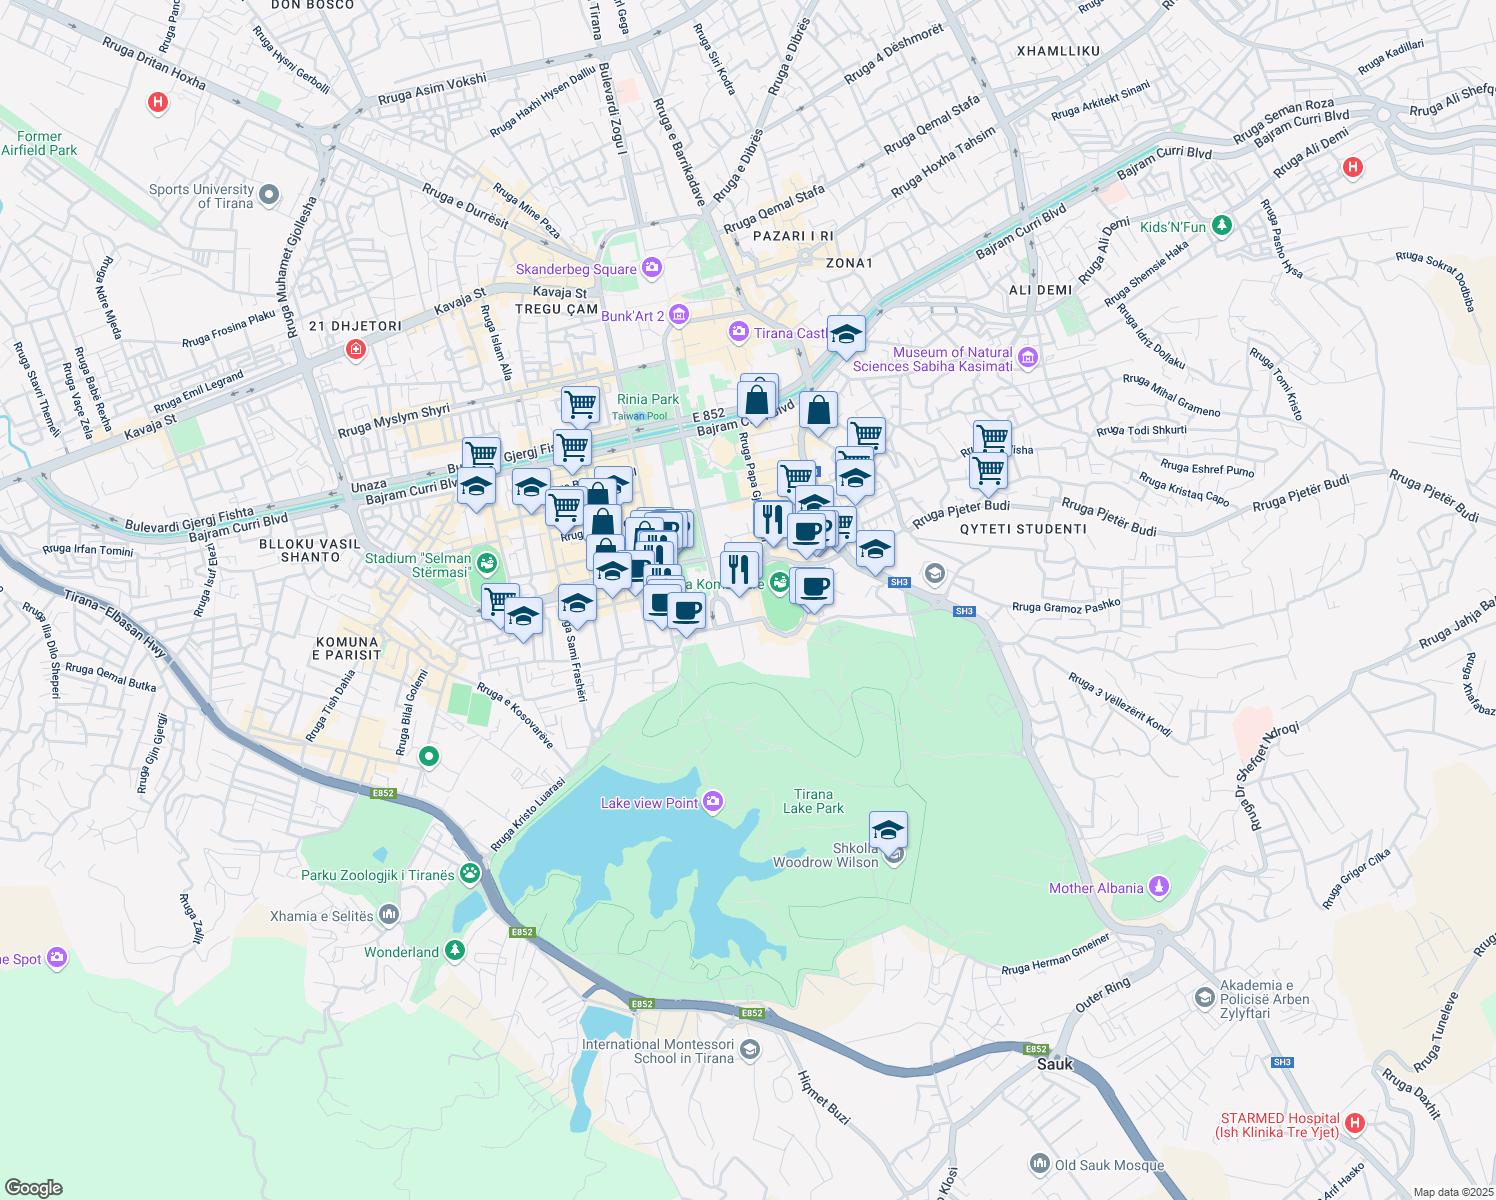Click the Tirana Lake Park label
The image size is (1496, 1200).
pos(813,801)
